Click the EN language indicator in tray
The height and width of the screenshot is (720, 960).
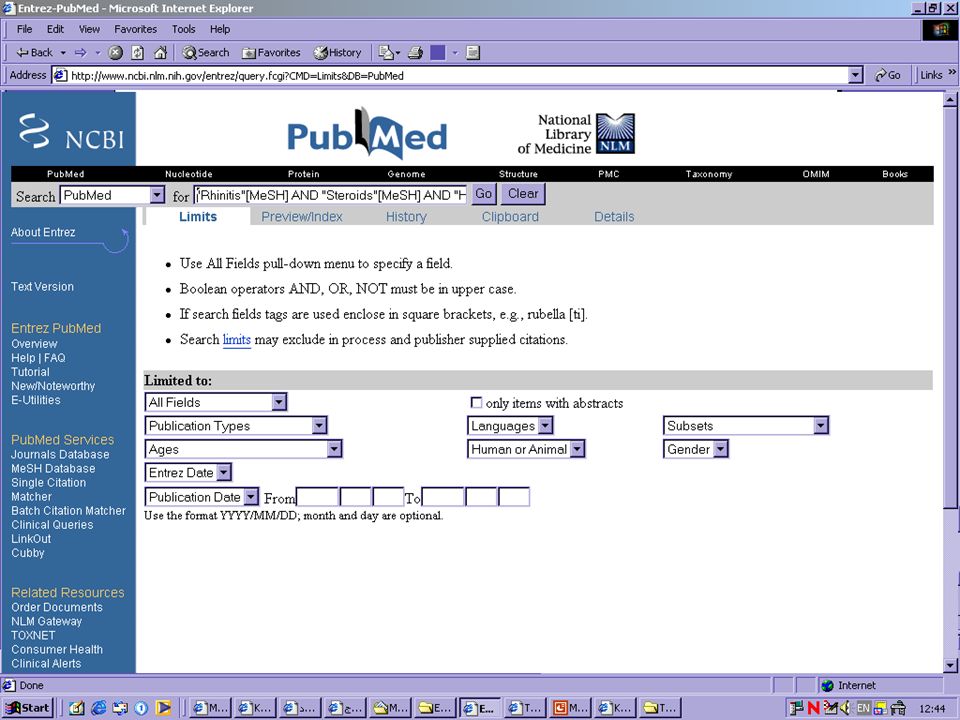863,708
